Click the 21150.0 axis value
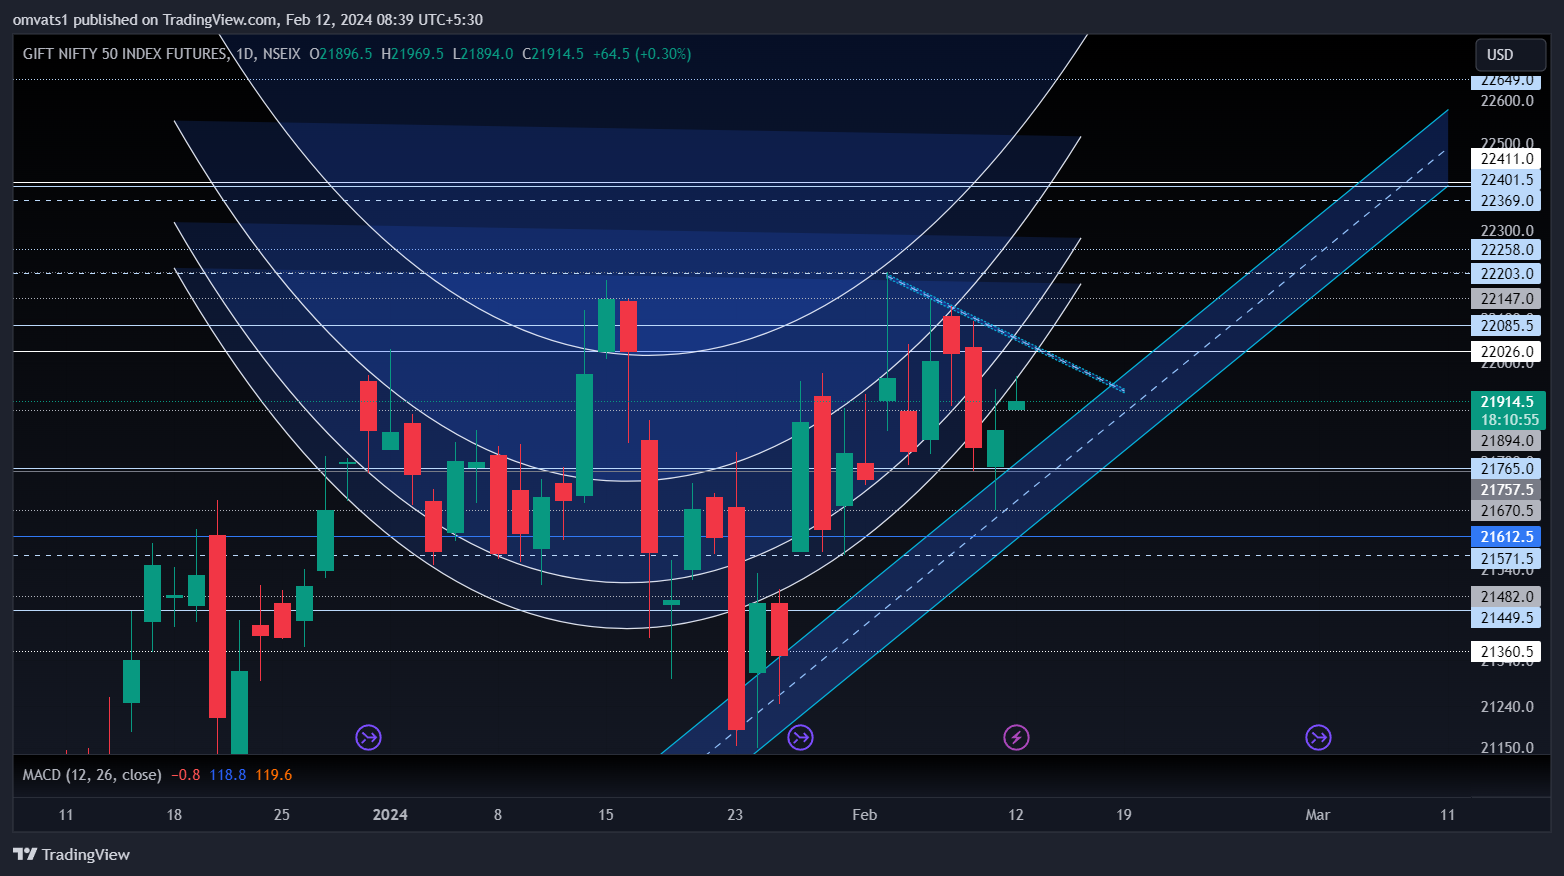This screenshot has height=876, width=1564. point(1506,748)
